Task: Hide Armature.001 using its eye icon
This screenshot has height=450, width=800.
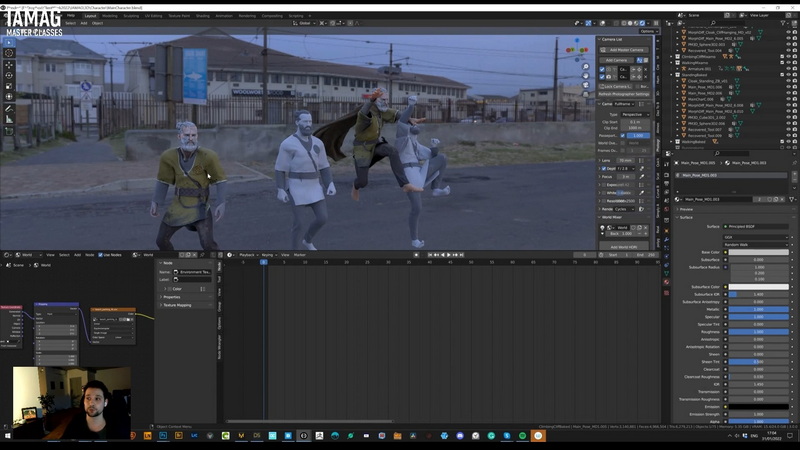Action: (788, 69)
